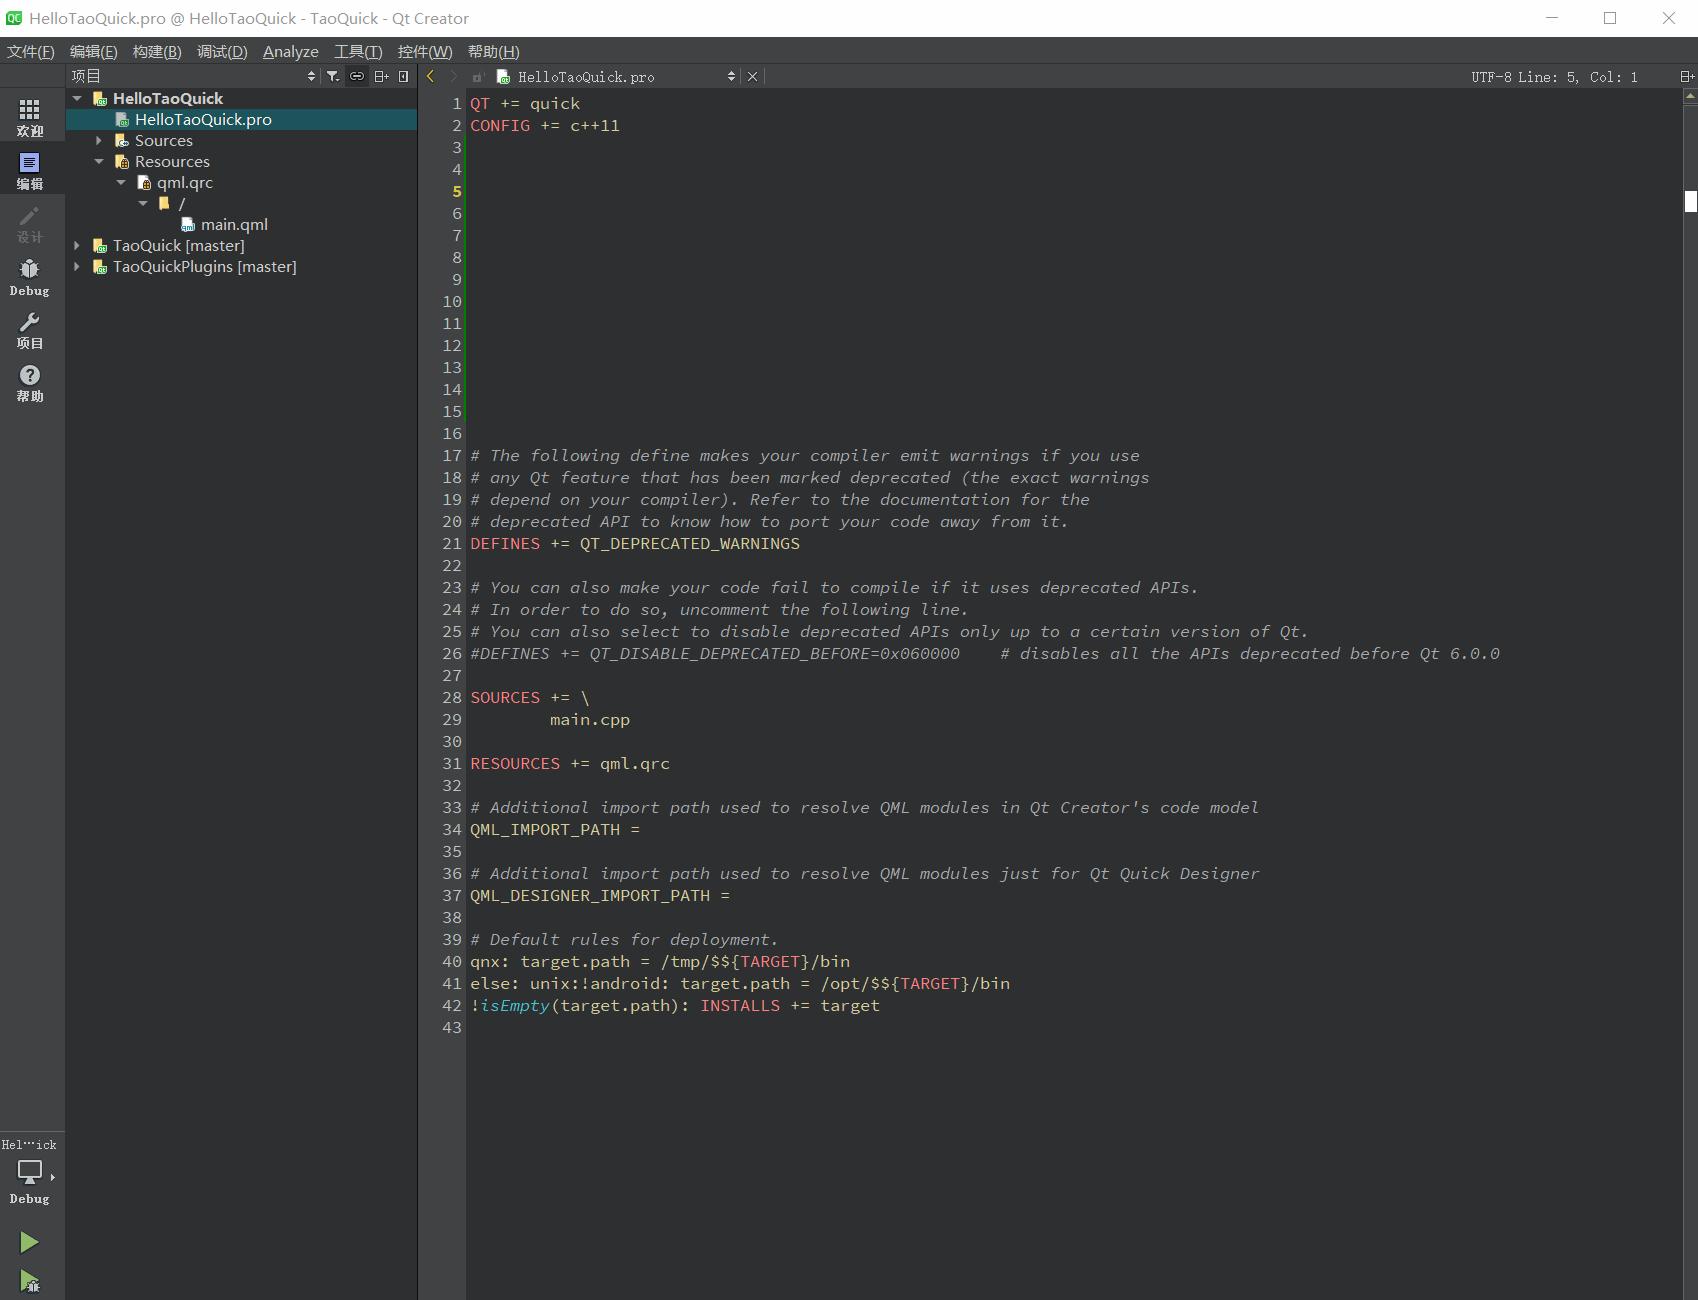Screen dimensions: 1698x1300
Task: Collapse the Resources folder
Action: point(99,162)
